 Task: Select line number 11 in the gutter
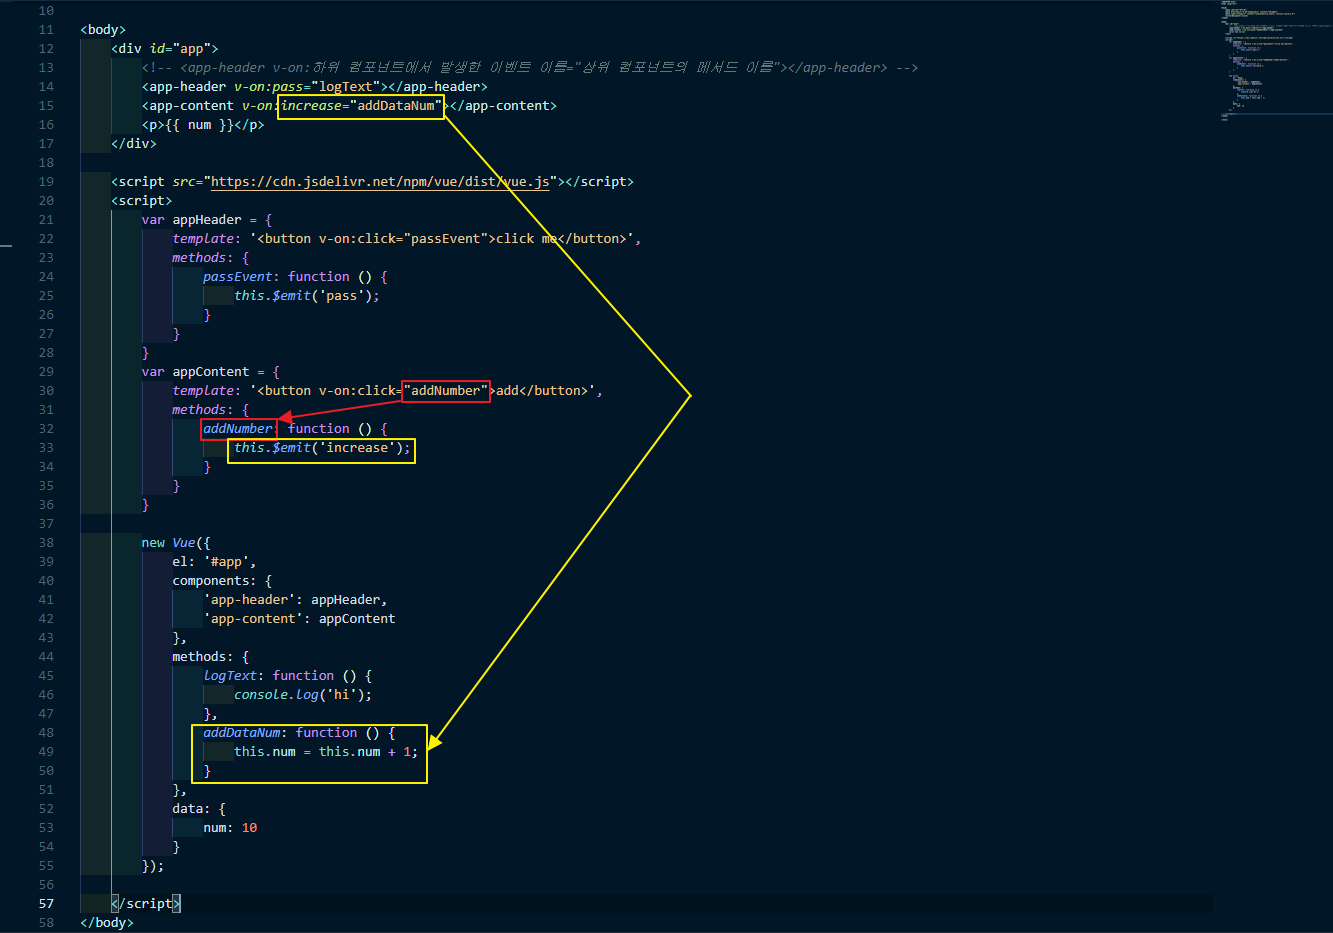[46, 30]
